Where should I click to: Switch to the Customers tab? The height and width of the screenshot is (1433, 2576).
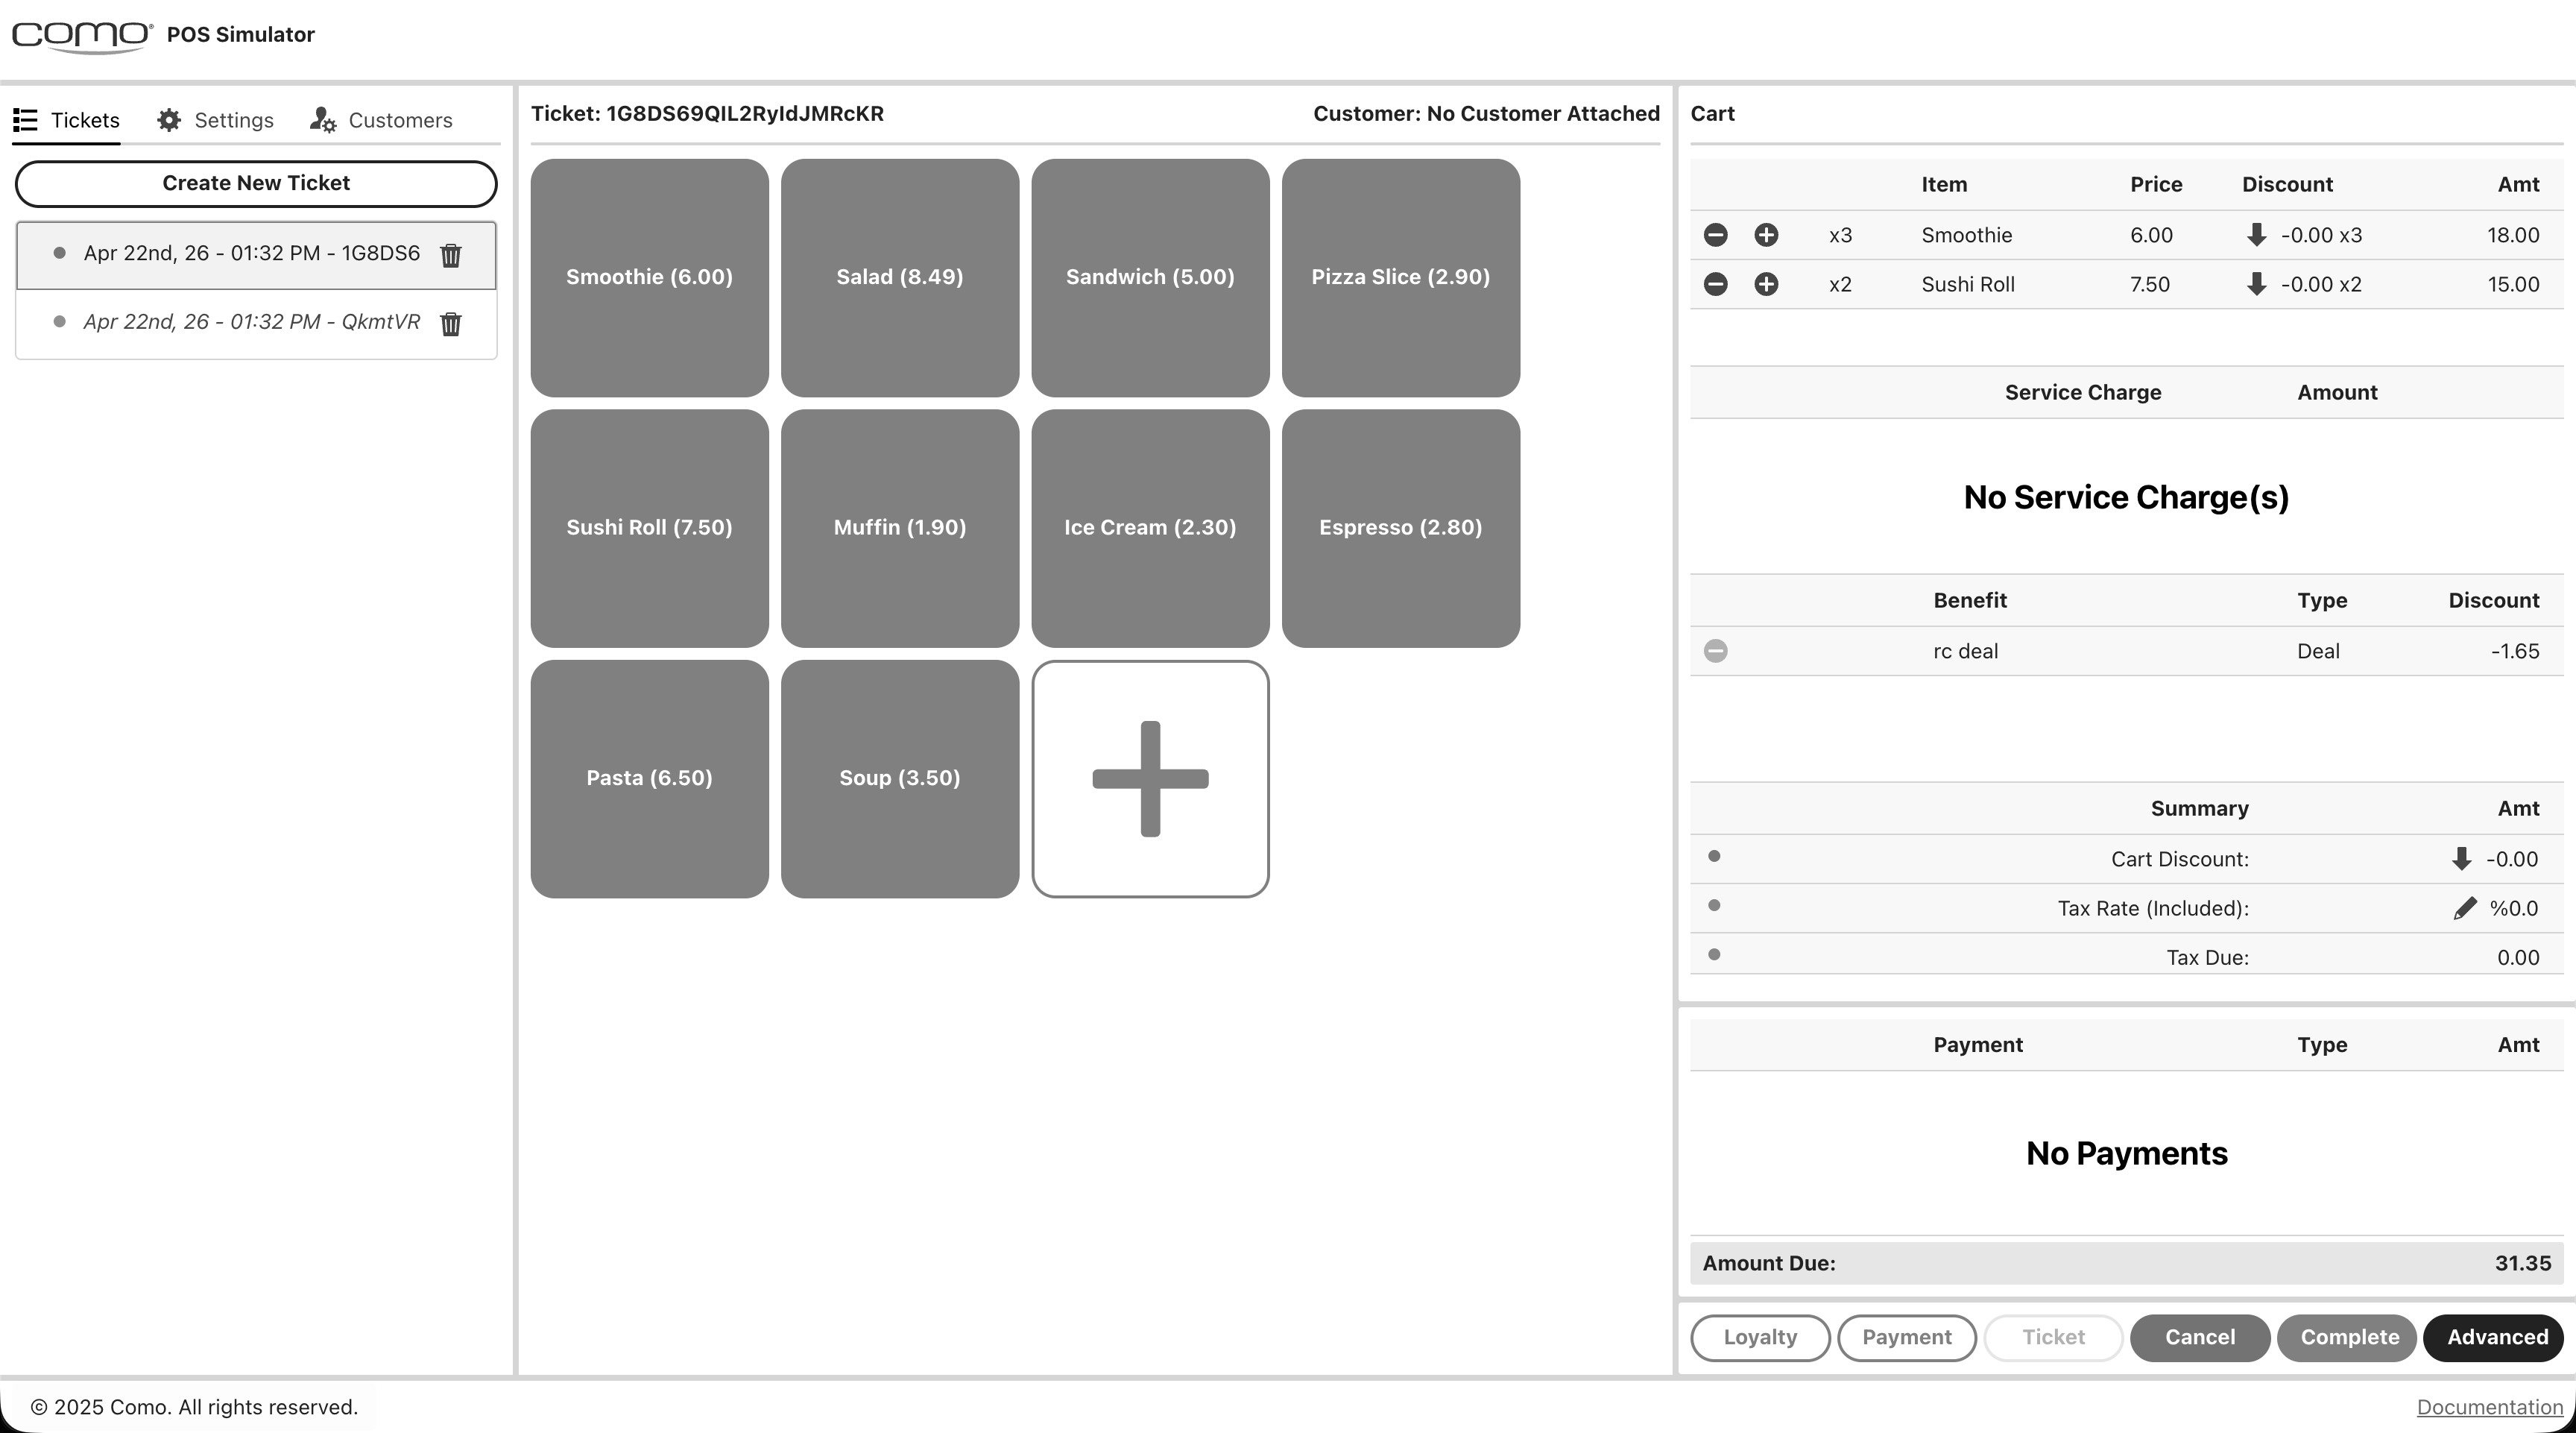point(381,120)
